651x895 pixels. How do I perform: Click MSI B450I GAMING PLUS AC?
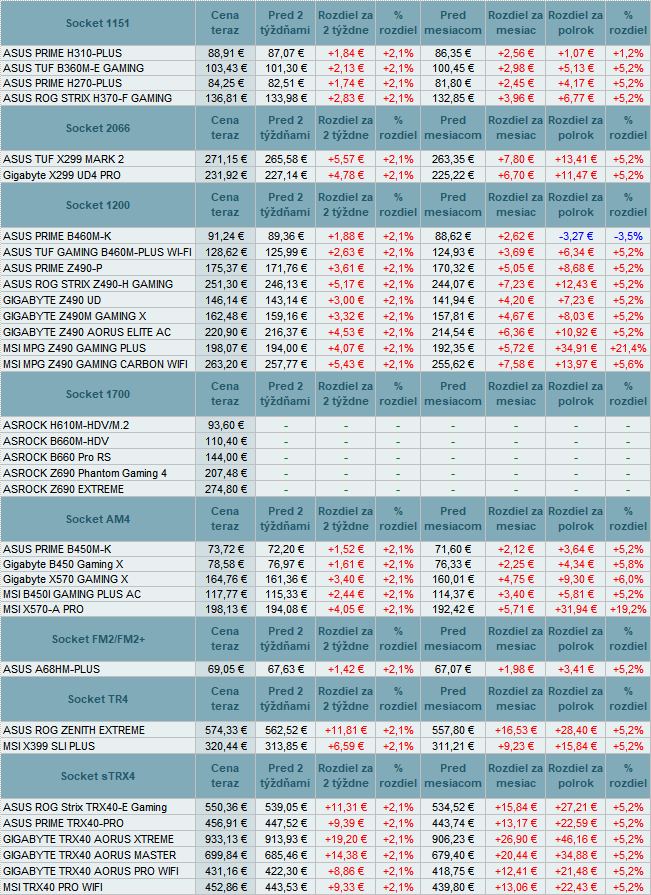coord(72,594)
